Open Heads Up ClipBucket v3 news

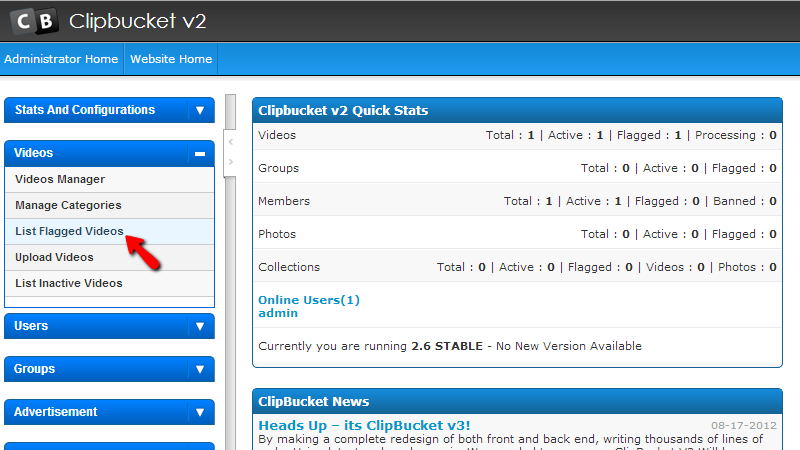pyautogui.click(x=364, y=426)
